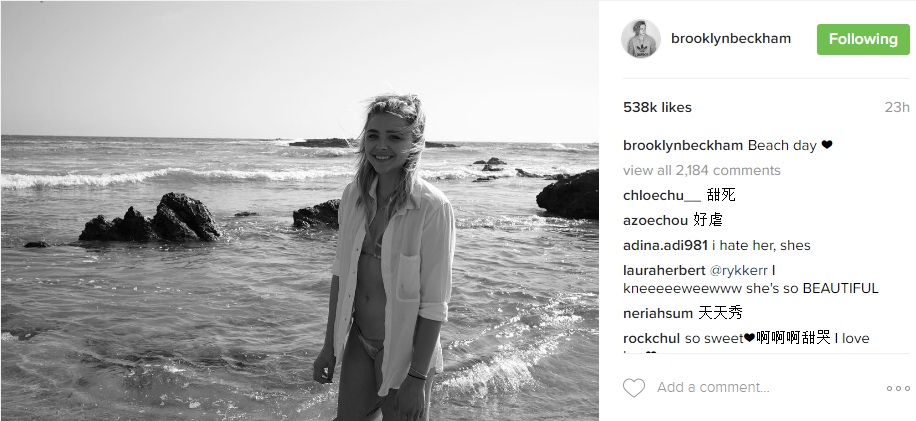Open lauraherbert commenter profile
Image resolution: width=916 pixels, height=421 pixels.
[x=664, y=270]
